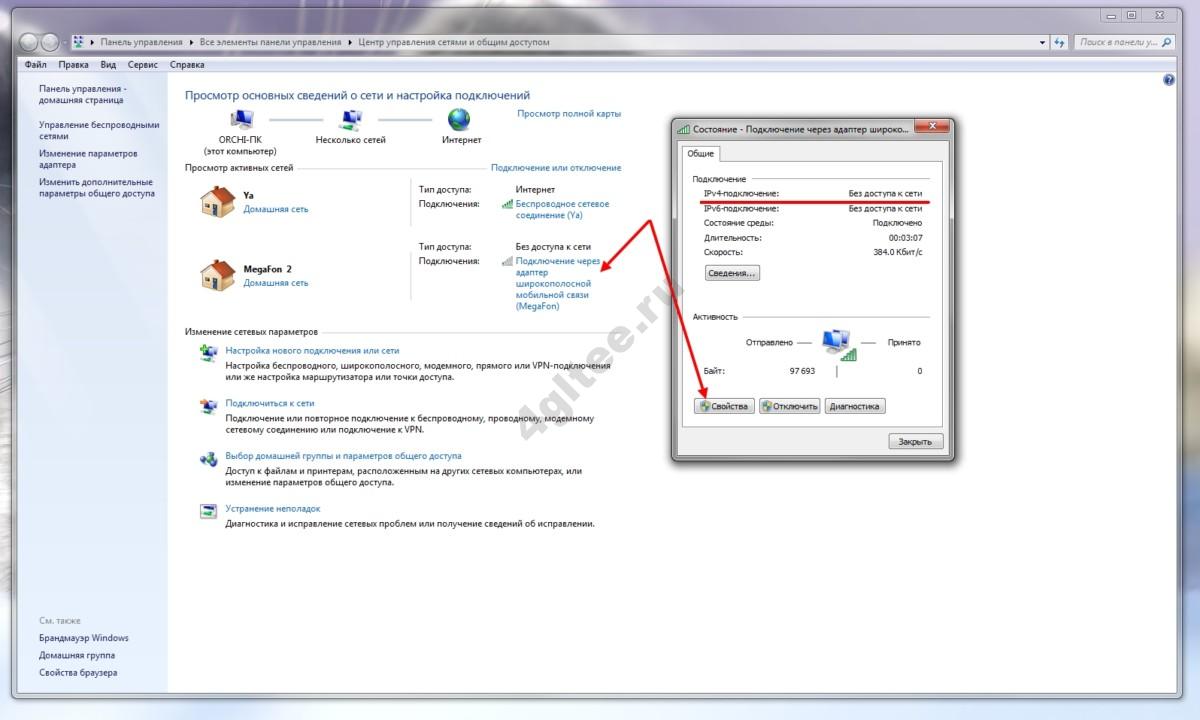Click the back navigation arrow button
Viewport: 1200px width, 720px height.
(x=28, y=42)
